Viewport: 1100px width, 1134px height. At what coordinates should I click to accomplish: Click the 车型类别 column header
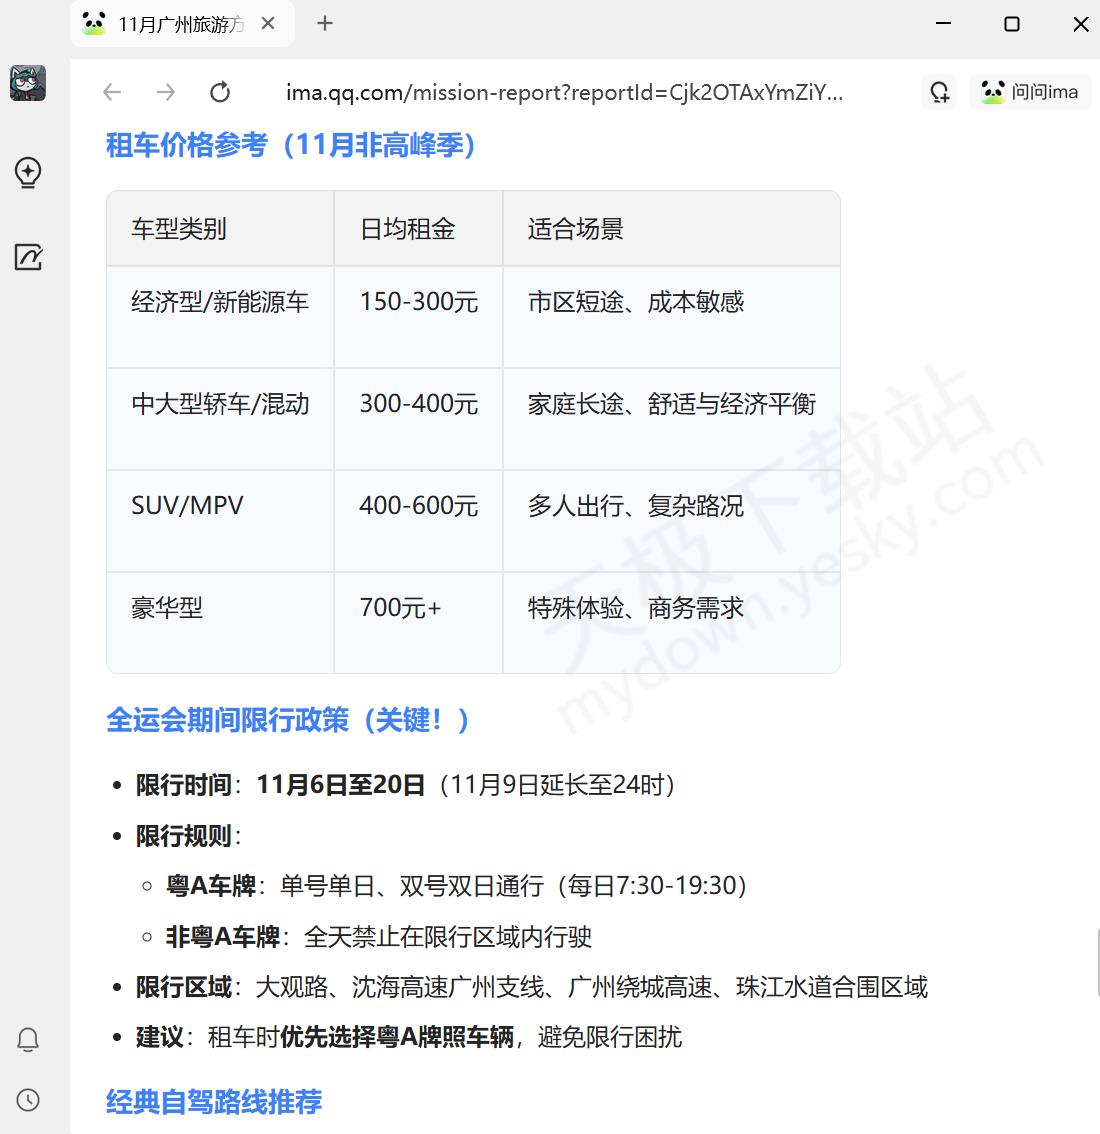pos(179,229)
